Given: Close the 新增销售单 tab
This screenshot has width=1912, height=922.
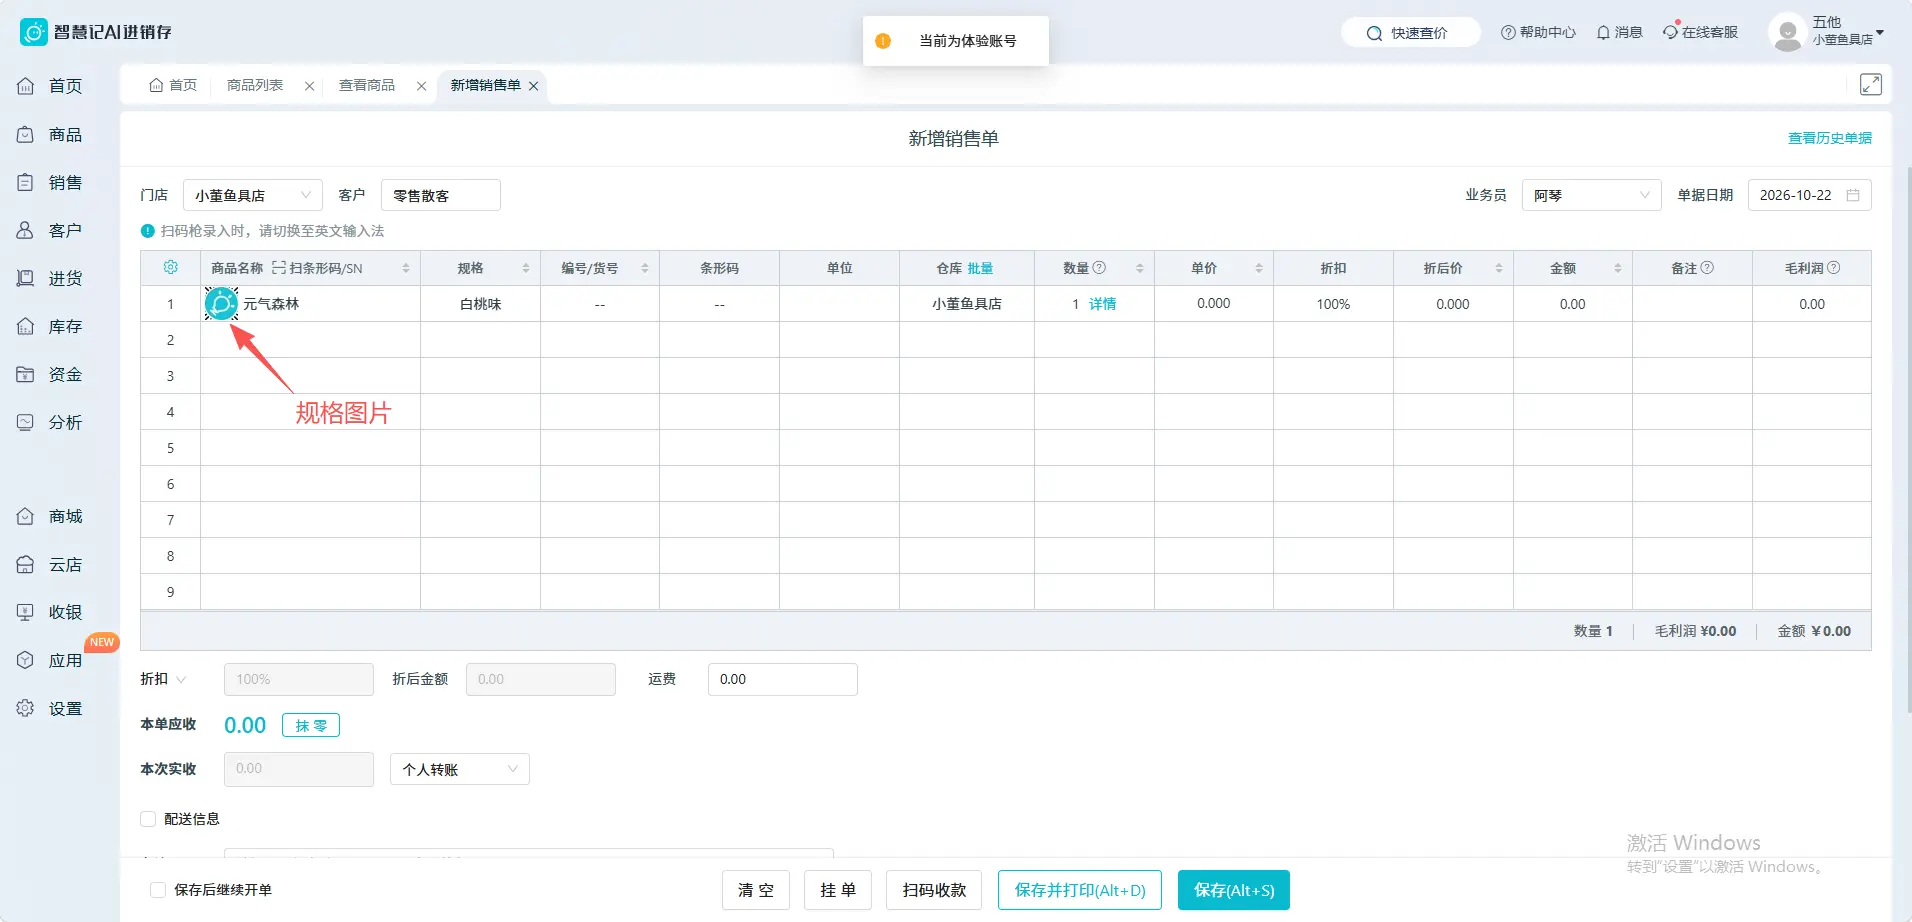Looking at the screenshot, I should (534, 86).
